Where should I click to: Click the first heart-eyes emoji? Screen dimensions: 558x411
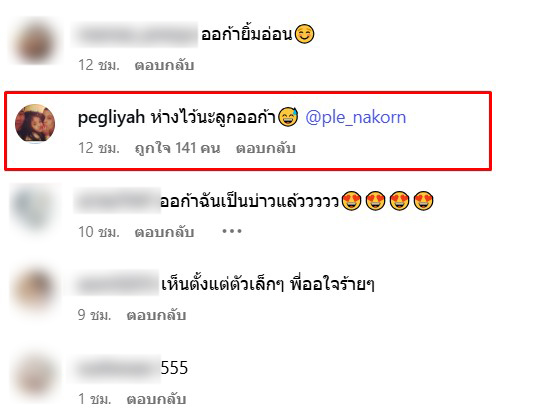click(x=352, y=201)
